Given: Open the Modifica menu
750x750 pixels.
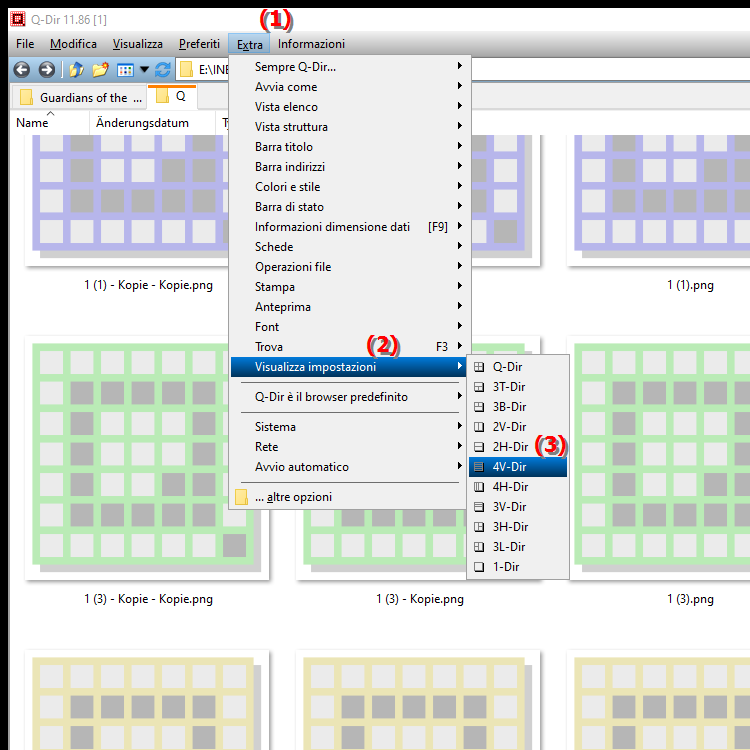Looking at the screenshot, I should tap(73, 44).
